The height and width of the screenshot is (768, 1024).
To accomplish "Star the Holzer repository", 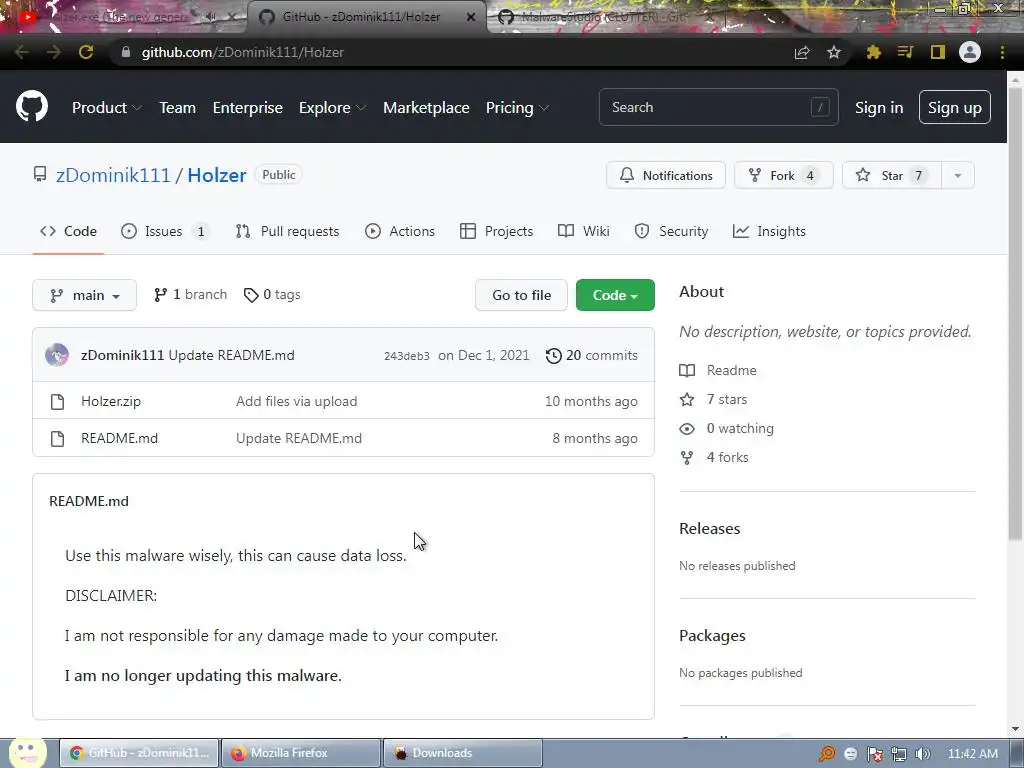I will [x=891, y=176].
